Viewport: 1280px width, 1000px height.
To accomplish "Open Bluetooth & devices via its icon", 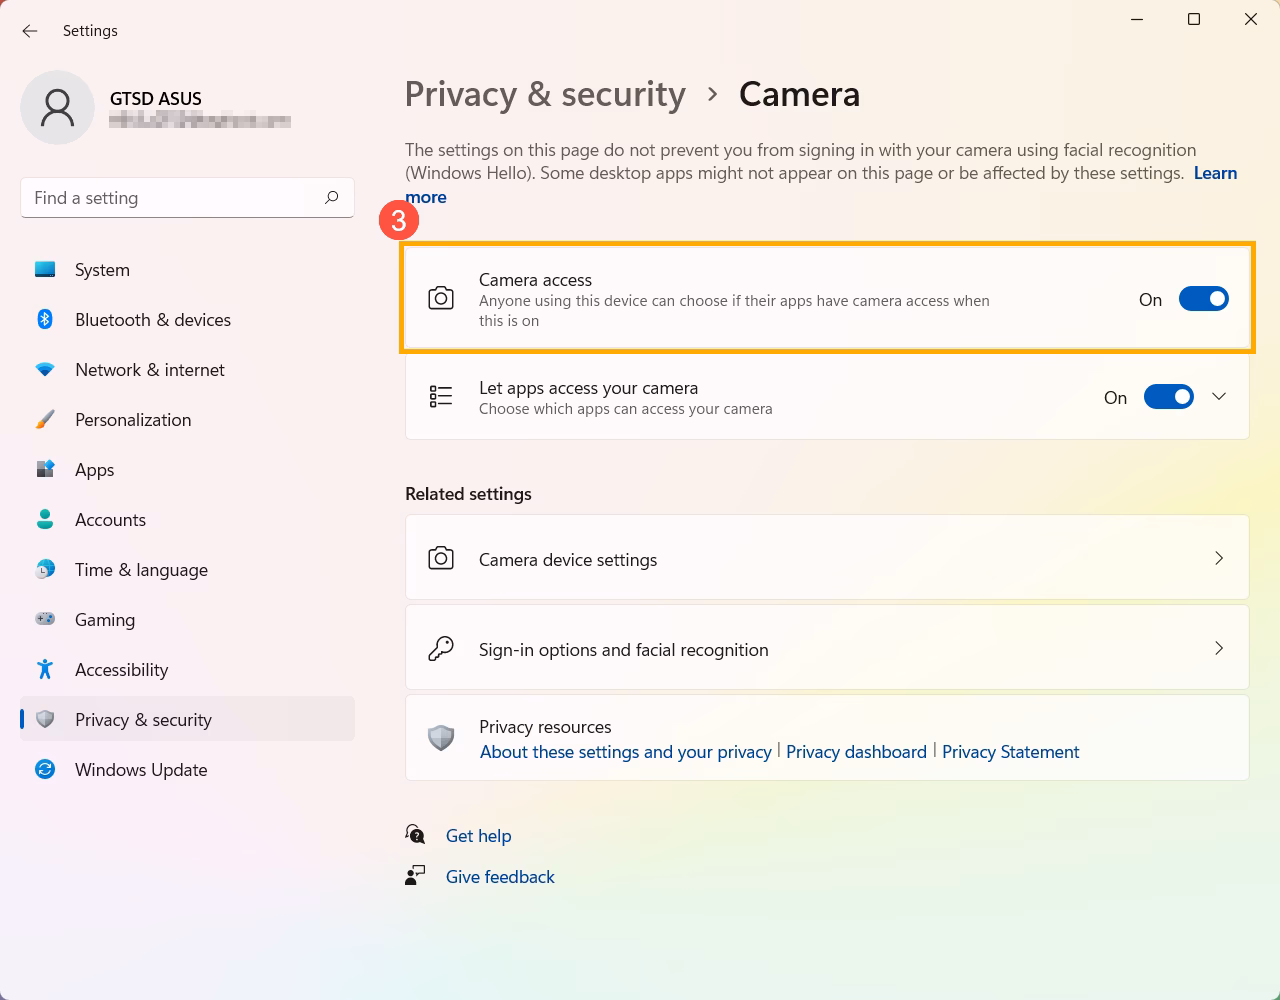I will coord(45,319).
